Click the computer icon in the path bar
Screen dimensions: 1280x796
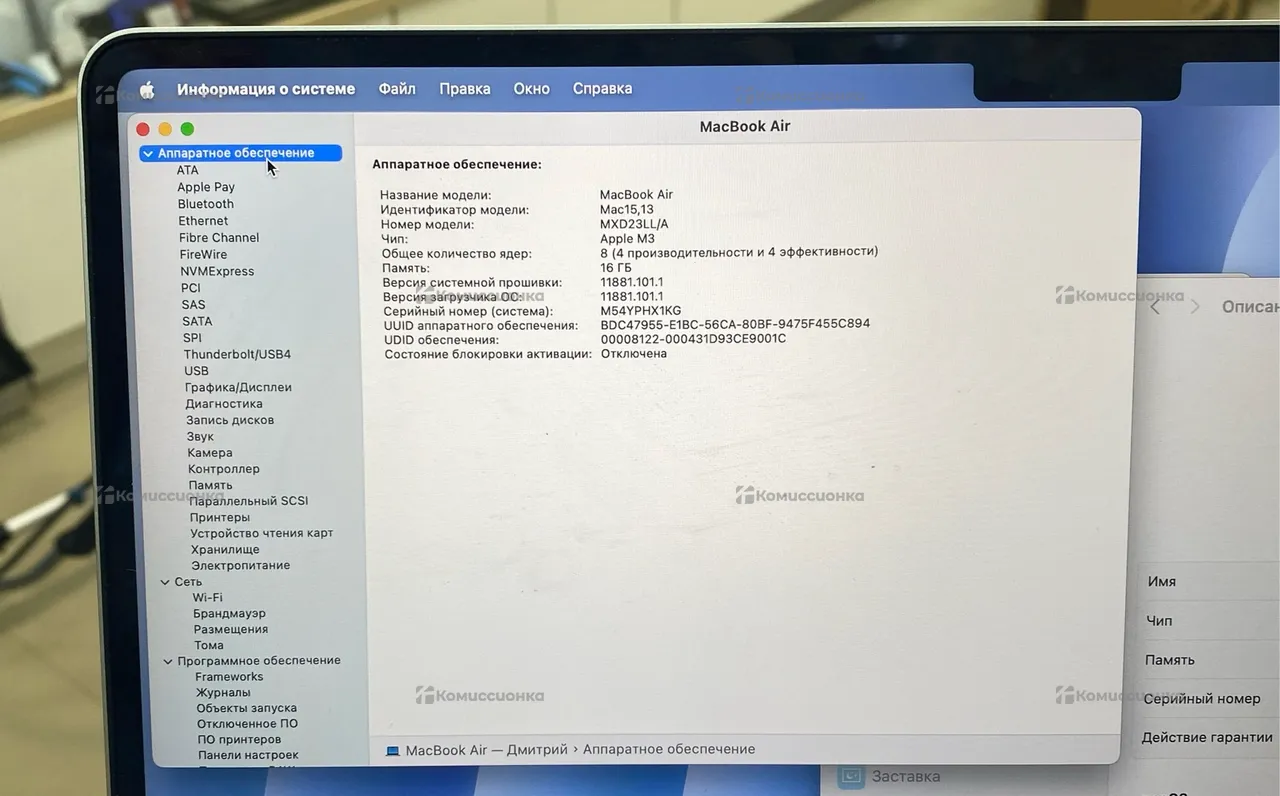point(393,750)
